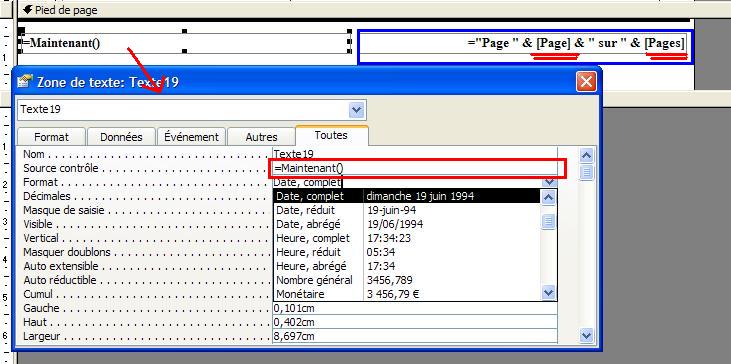Close the Zone de texte property window
This screenshot has height=364, width=731.
pyautogui.click(x=586, y=82)
